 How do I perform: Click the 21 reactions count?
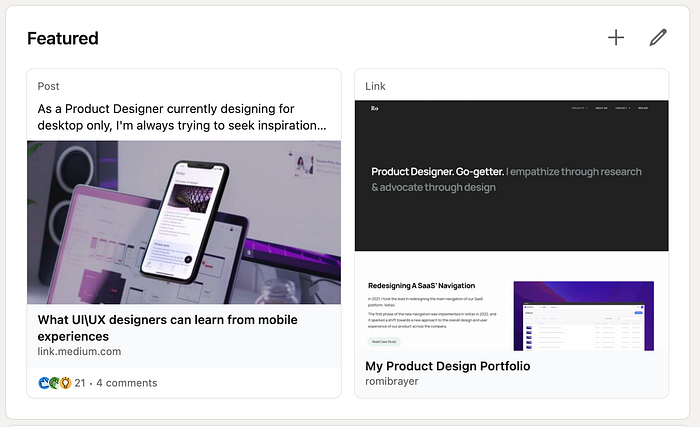click(x=80, y=383)
